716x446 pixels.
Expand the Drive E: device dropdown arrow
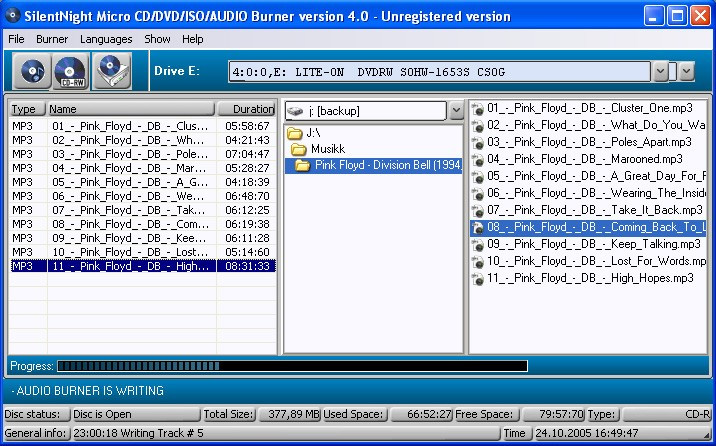click(x=660, y=72)
